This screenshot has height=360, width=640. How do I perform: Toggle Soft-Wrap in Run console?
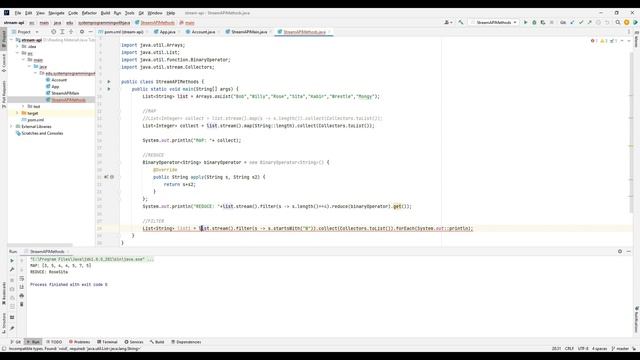pyautogui.click(x=22, y=278)
